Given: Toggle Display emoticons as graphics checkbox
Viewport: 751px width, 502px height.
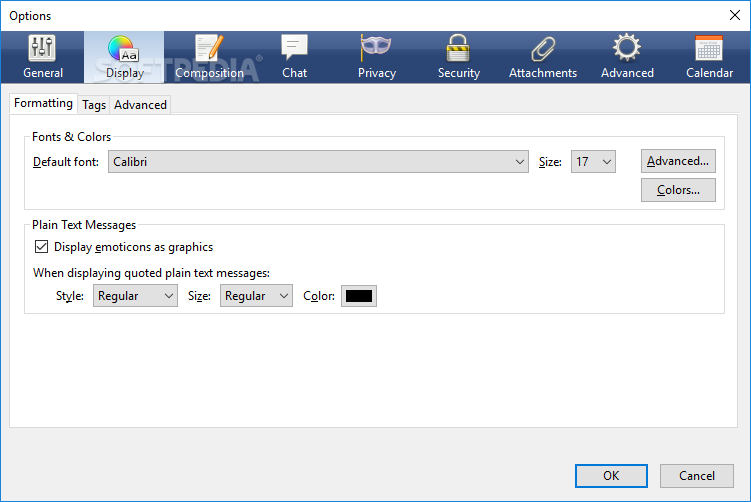Looking at the screenshot, I should [41, 247].
